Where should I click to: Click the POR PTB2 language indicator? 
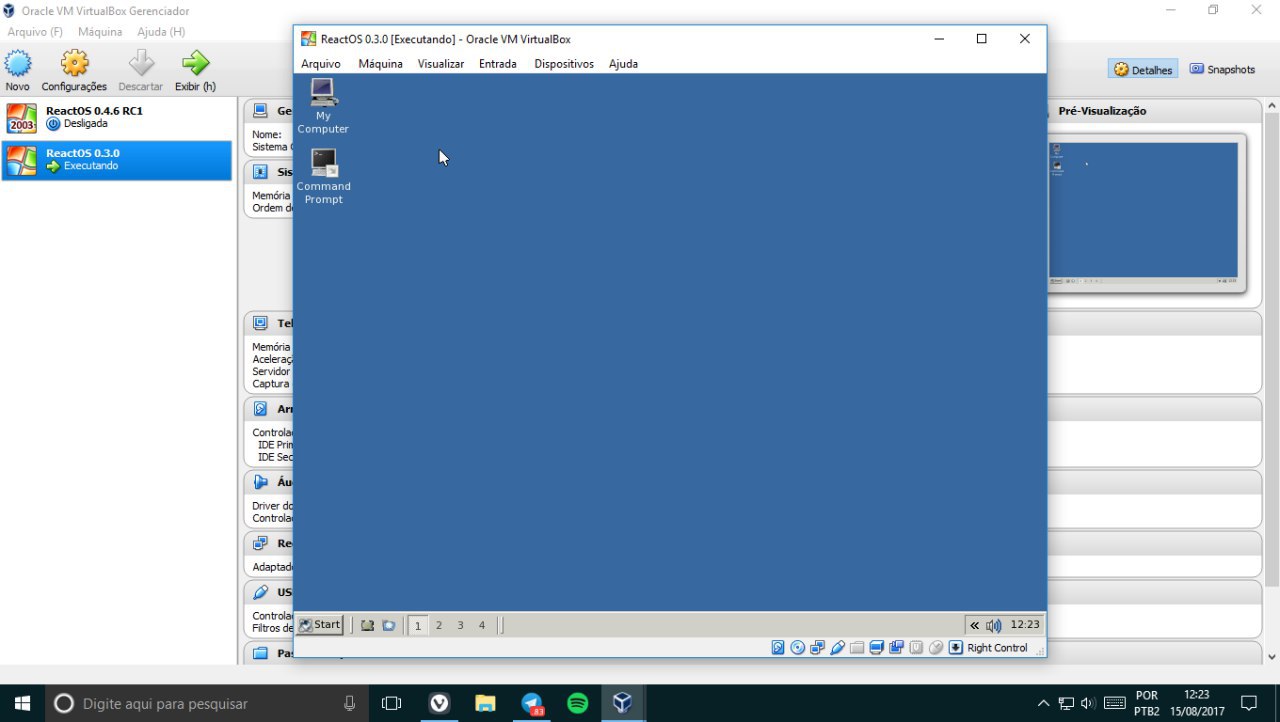coord(1147,703)
